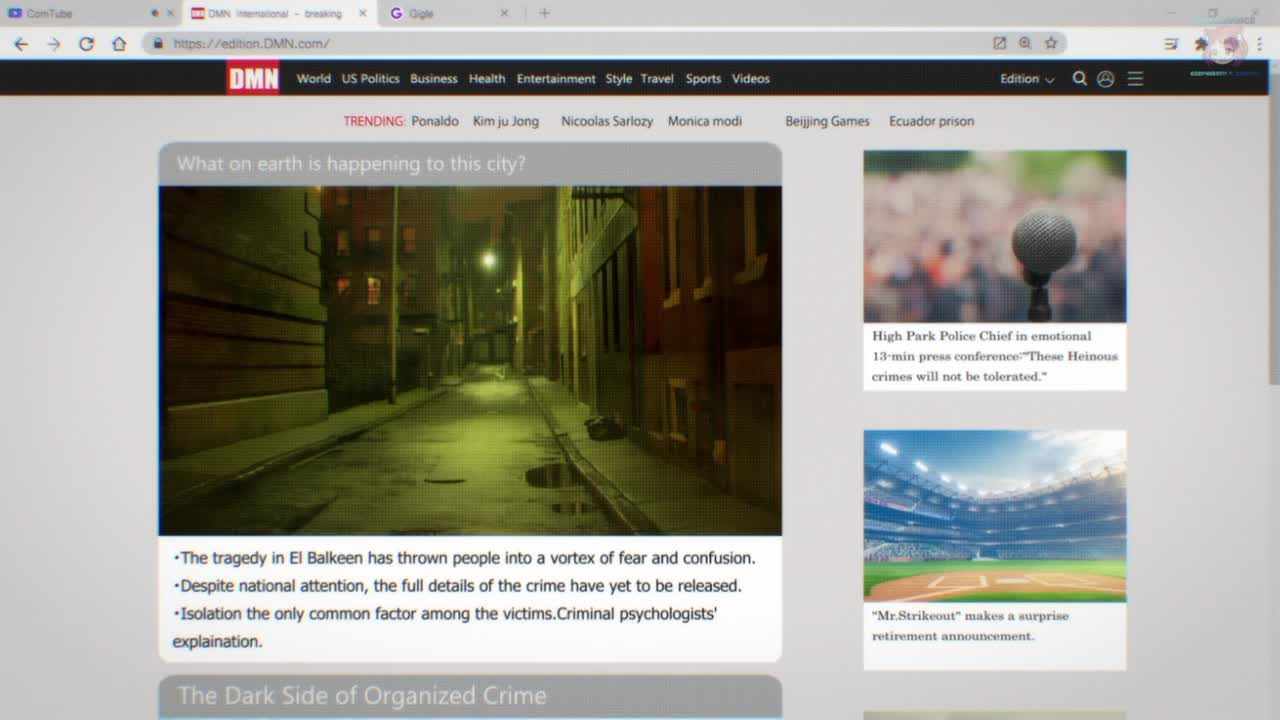Go forward with the browser forward arrow

point(54,44)
